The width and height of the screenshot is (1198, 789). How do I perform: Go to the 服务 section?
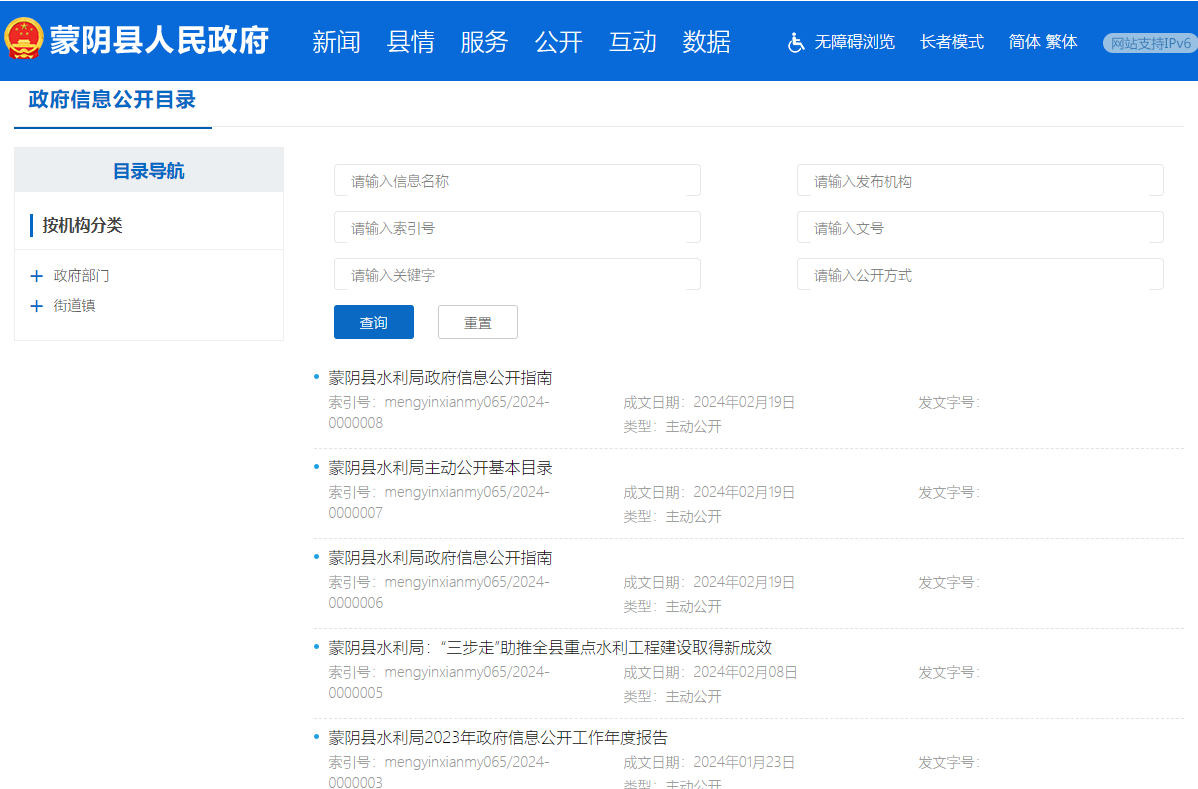484,42
